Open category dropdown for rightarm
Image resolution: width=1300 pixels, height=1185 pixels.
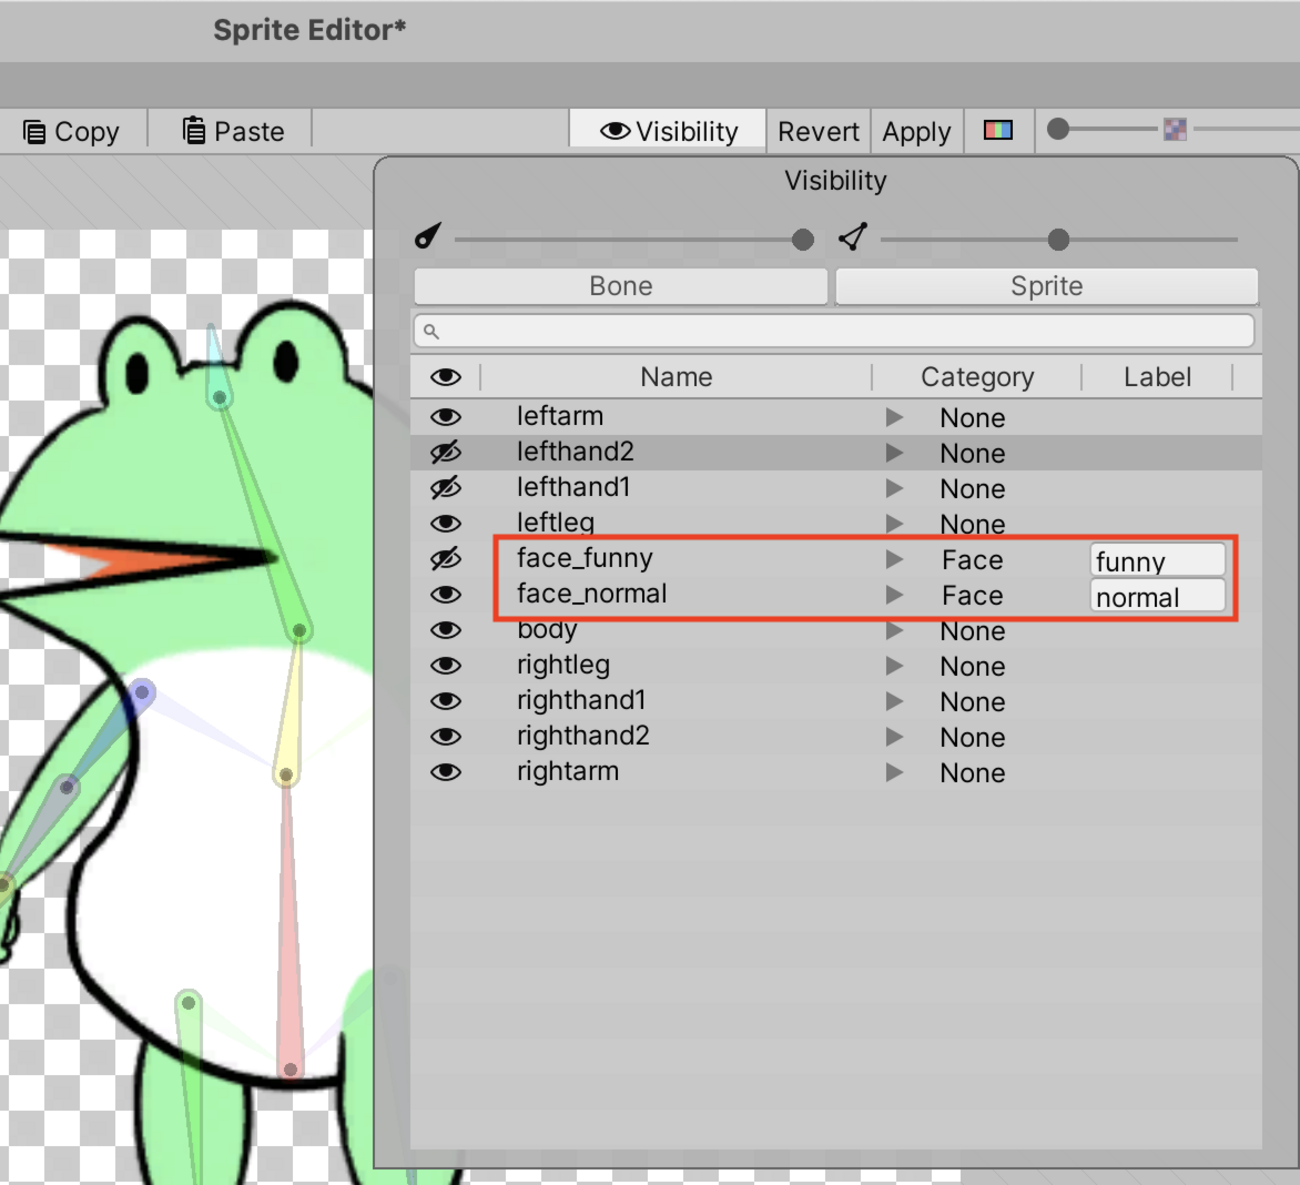tap(894, 773)
